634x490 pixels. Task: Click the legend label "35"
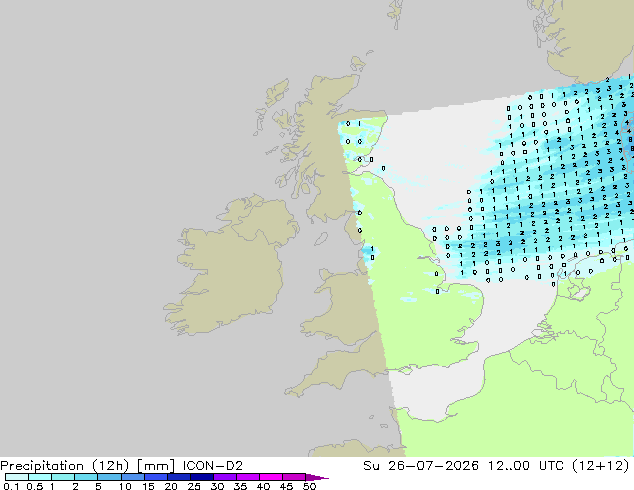[240, 486]
